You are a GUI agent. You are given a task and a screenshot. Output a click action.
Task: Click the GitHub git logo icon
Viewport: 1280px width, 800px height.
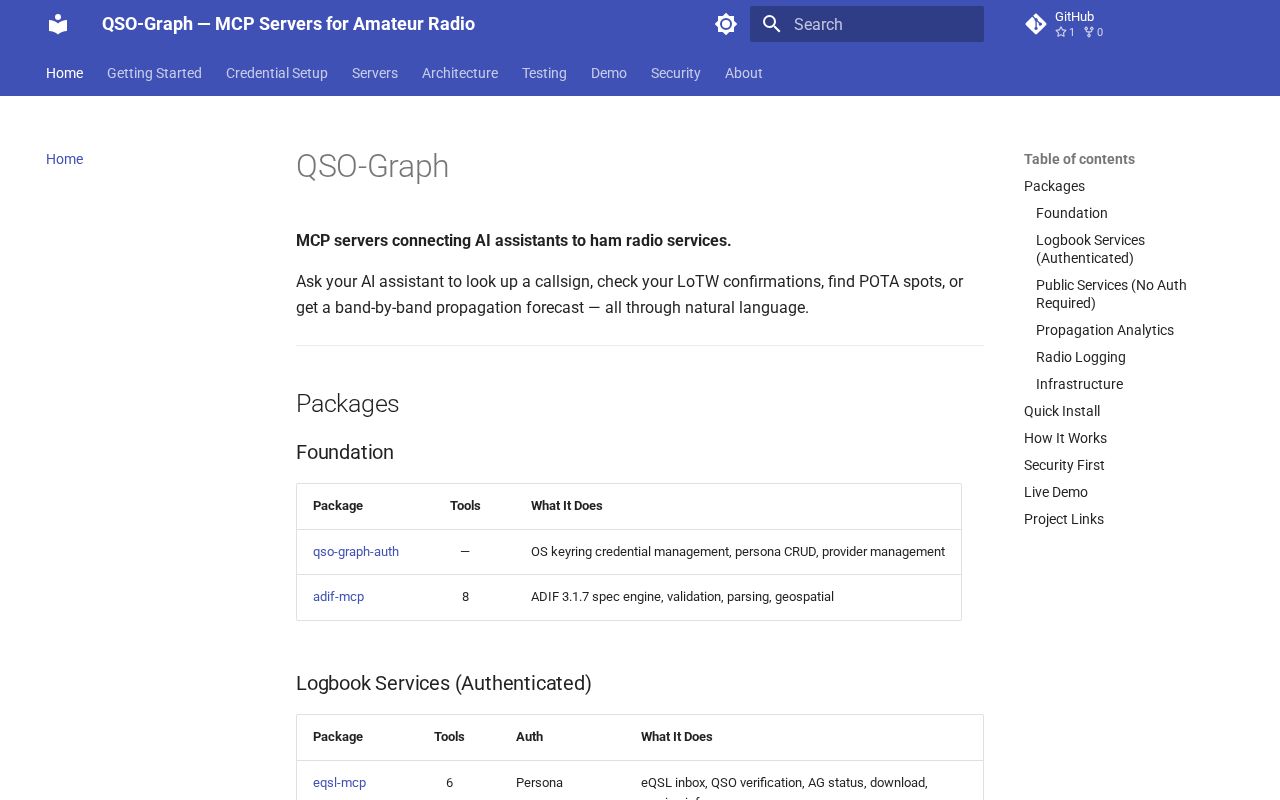point(1036,24)
